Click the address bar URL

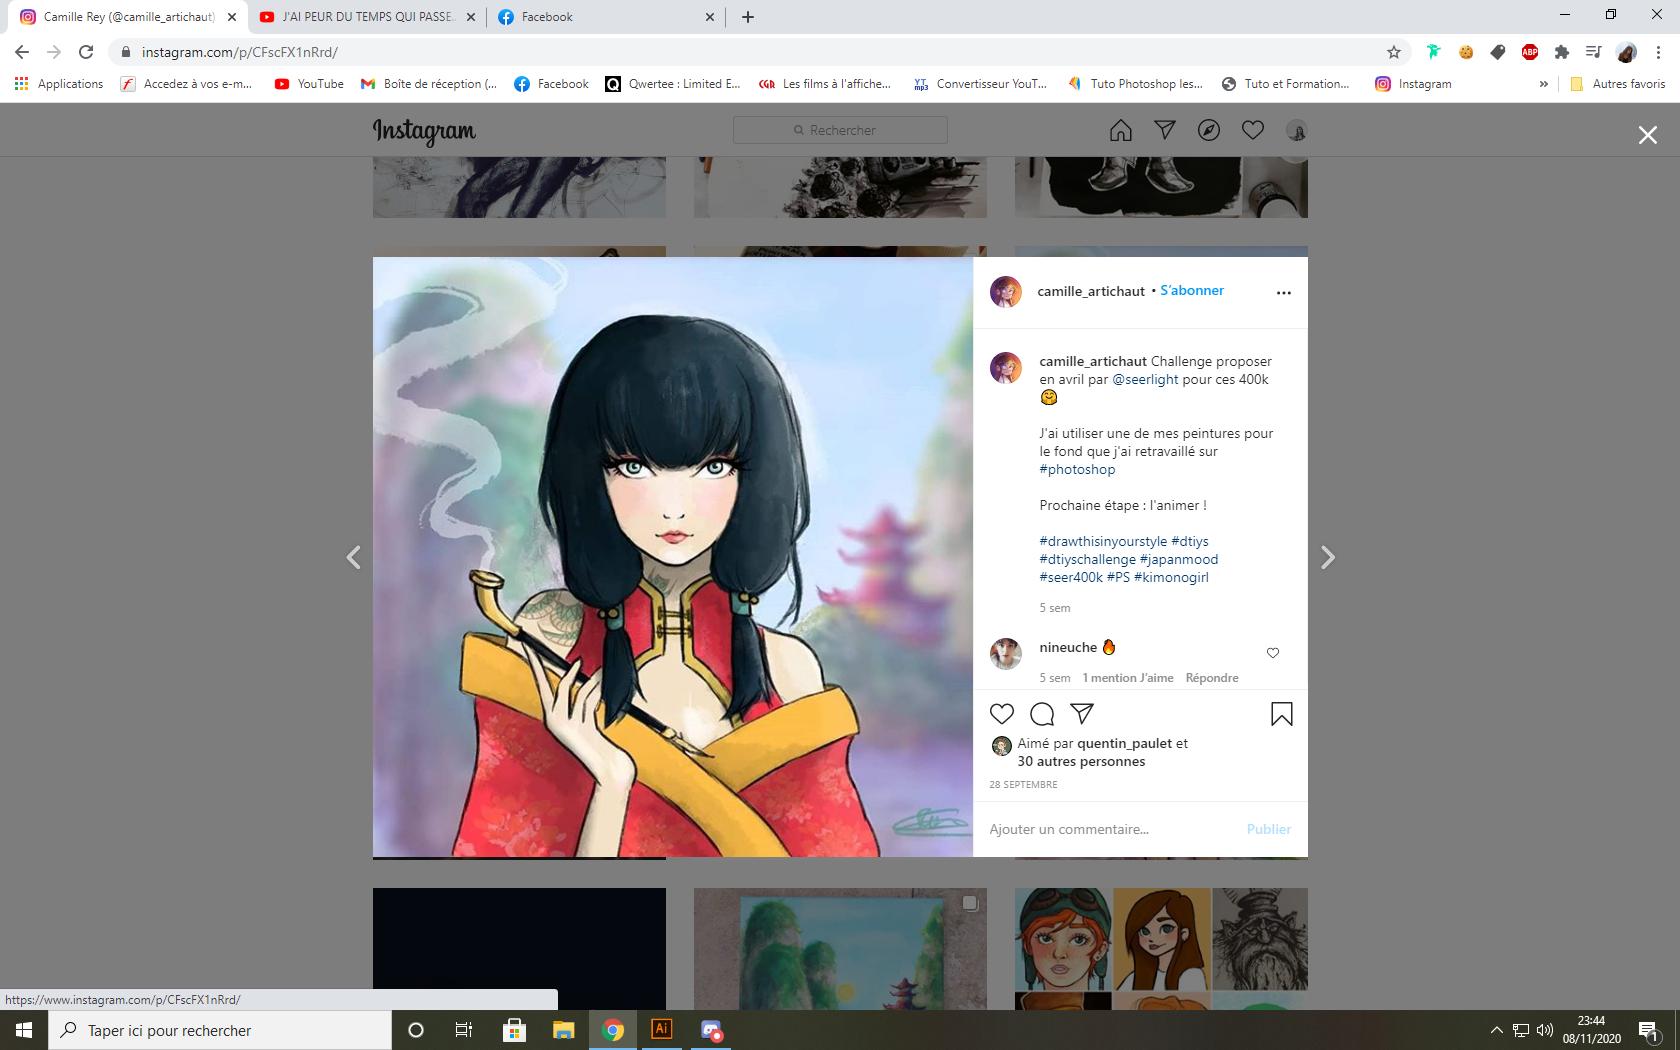[239, 52]
